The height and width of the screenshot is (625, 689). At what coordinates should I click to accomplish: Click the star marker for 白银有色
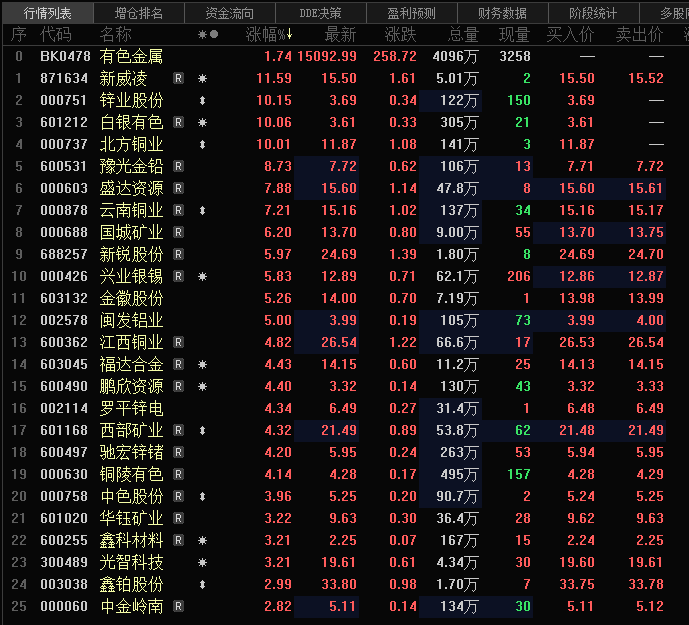click(202, 122)
